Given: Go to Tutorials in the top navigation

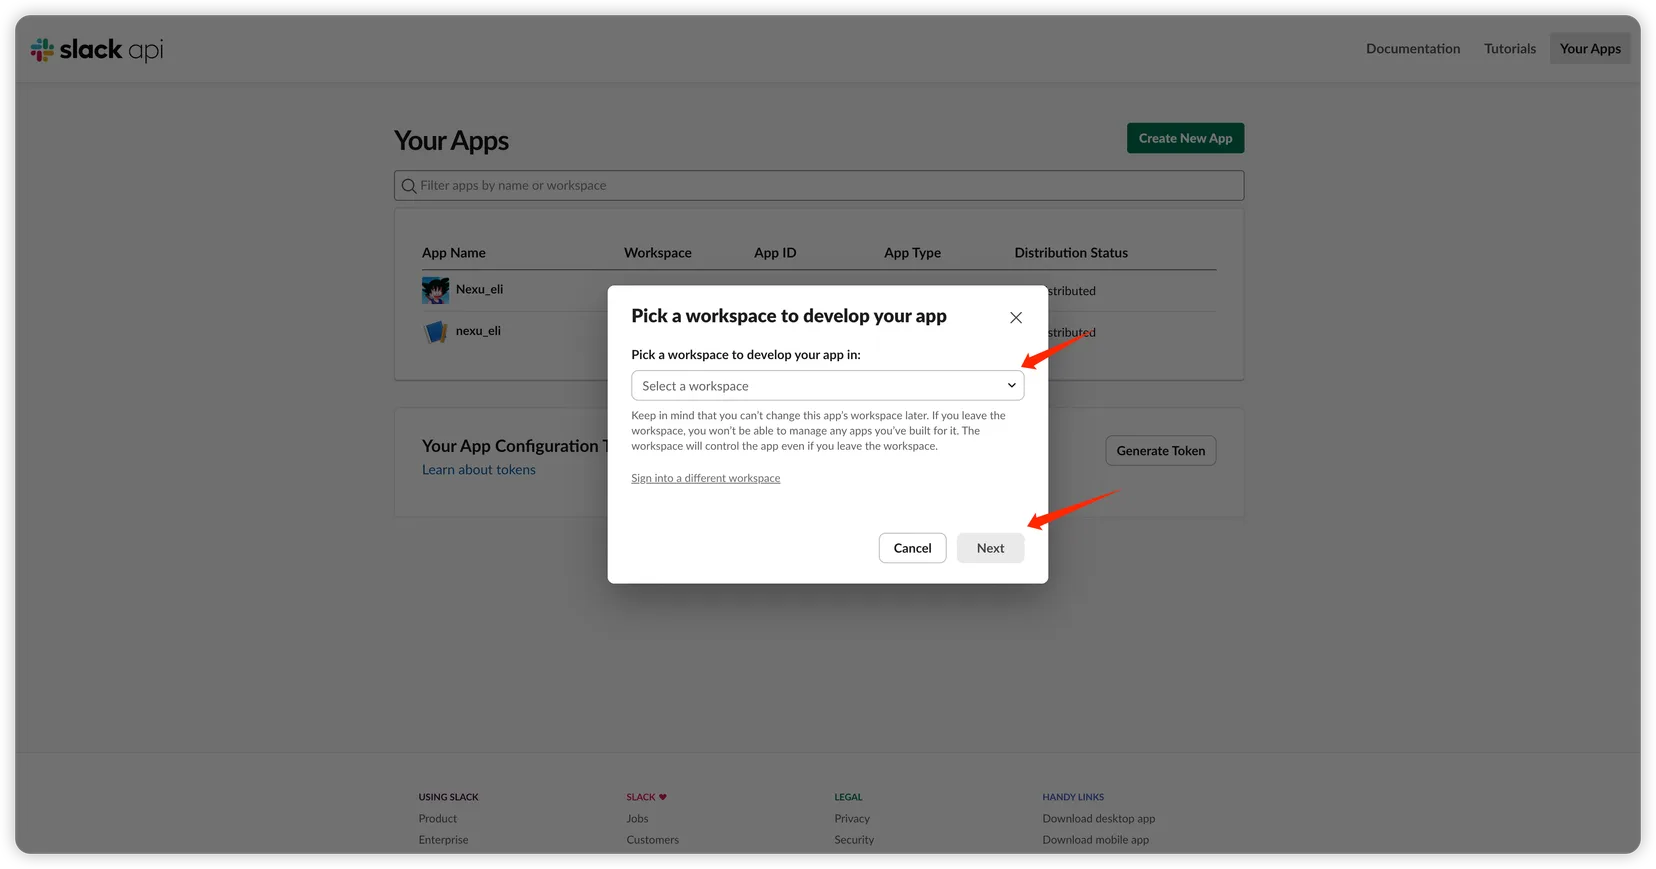Looking at the screenshot, I should click(1509, 49).
